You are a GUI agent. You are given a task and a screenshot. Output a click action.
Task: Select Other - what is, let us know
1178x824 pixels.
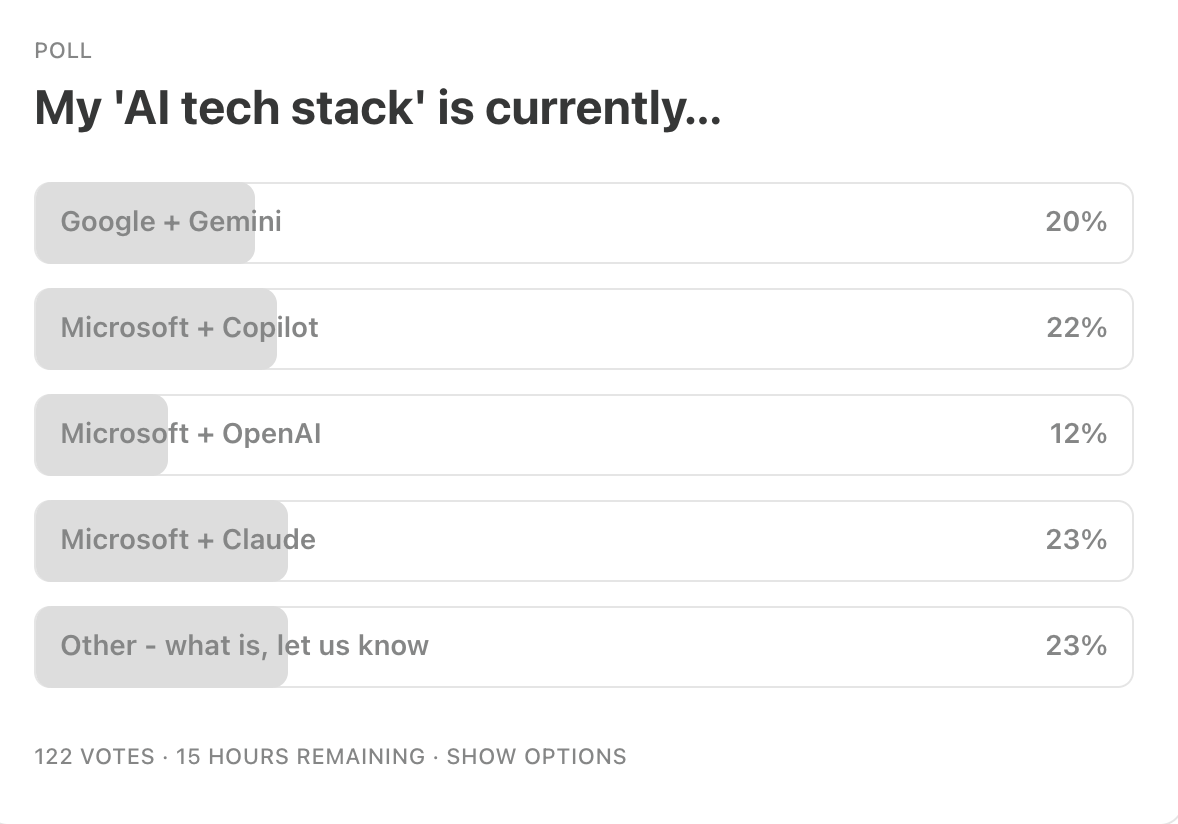(584, 647)
